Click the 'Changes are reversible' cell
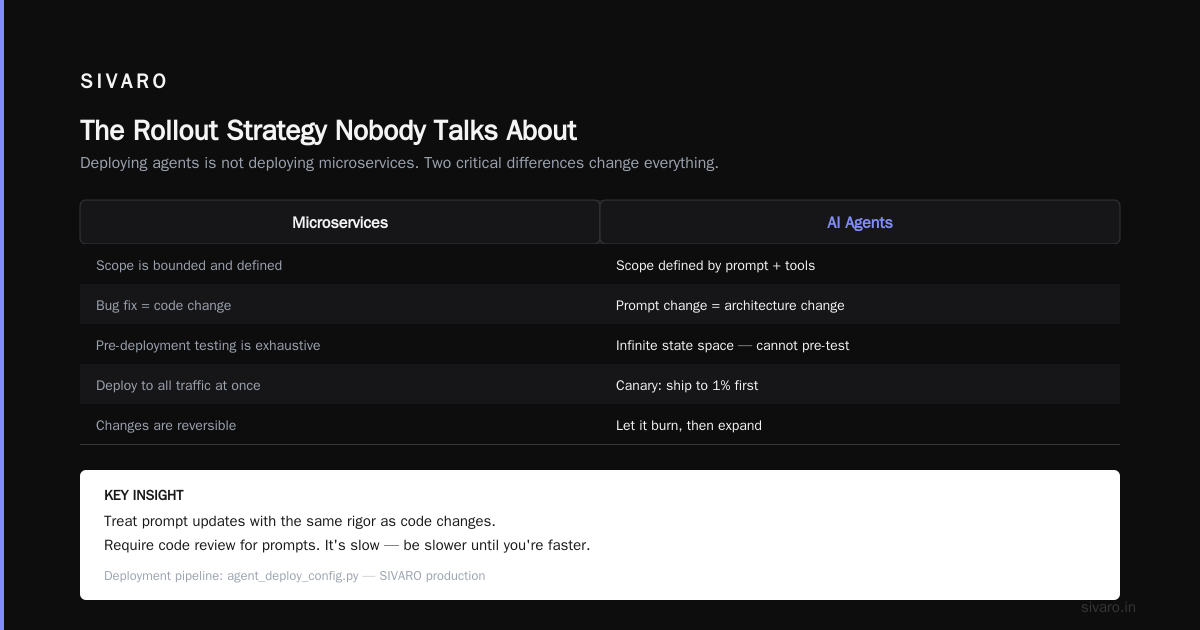The height and width of the screenshot is (630, 1200). 340,425
